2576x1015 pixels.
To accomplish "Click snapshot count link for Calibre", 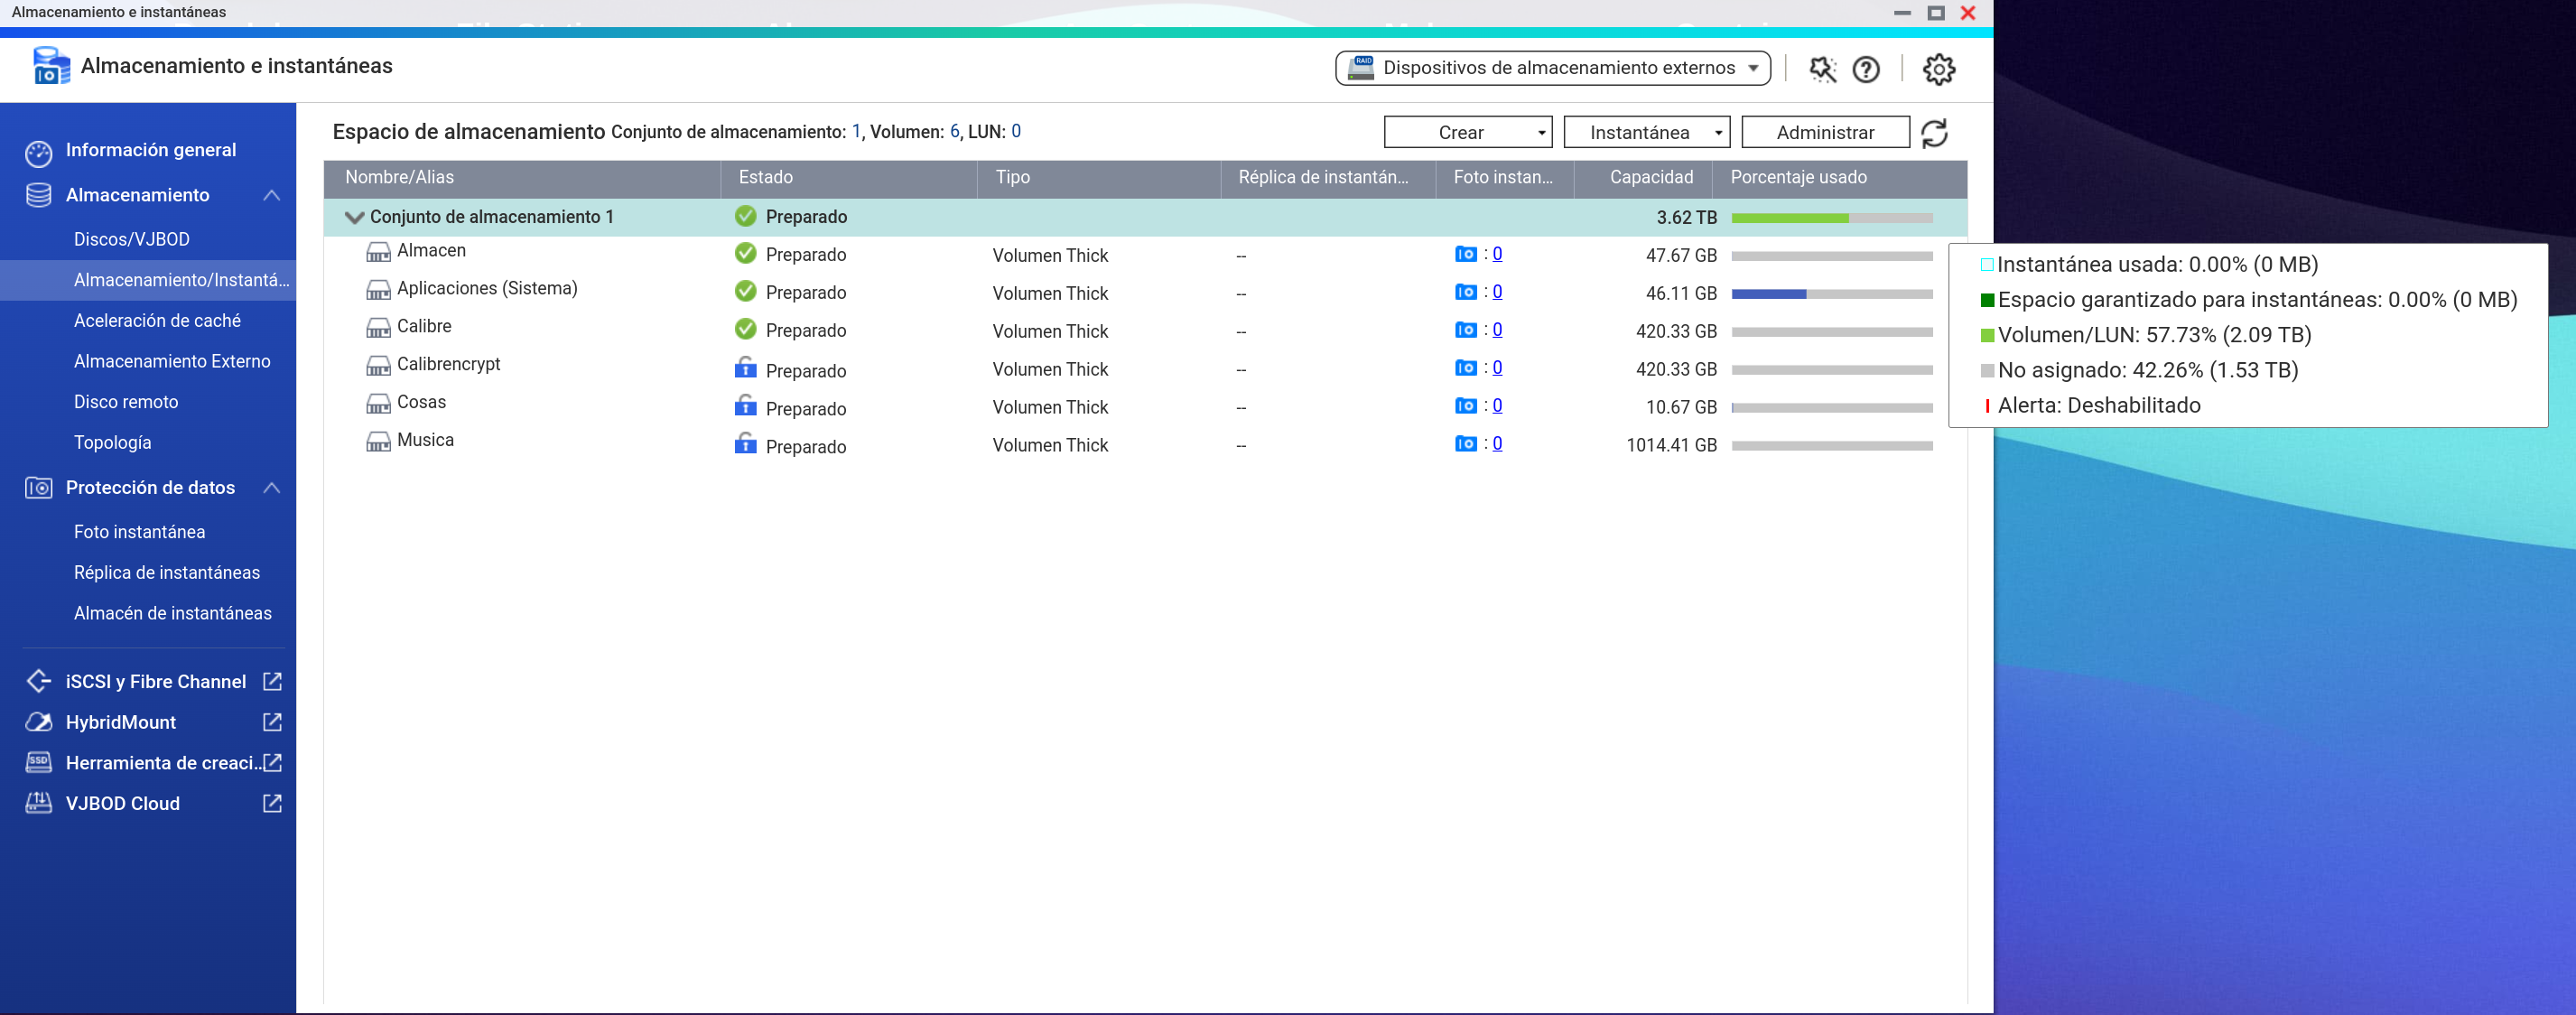I will point(1497,330).
